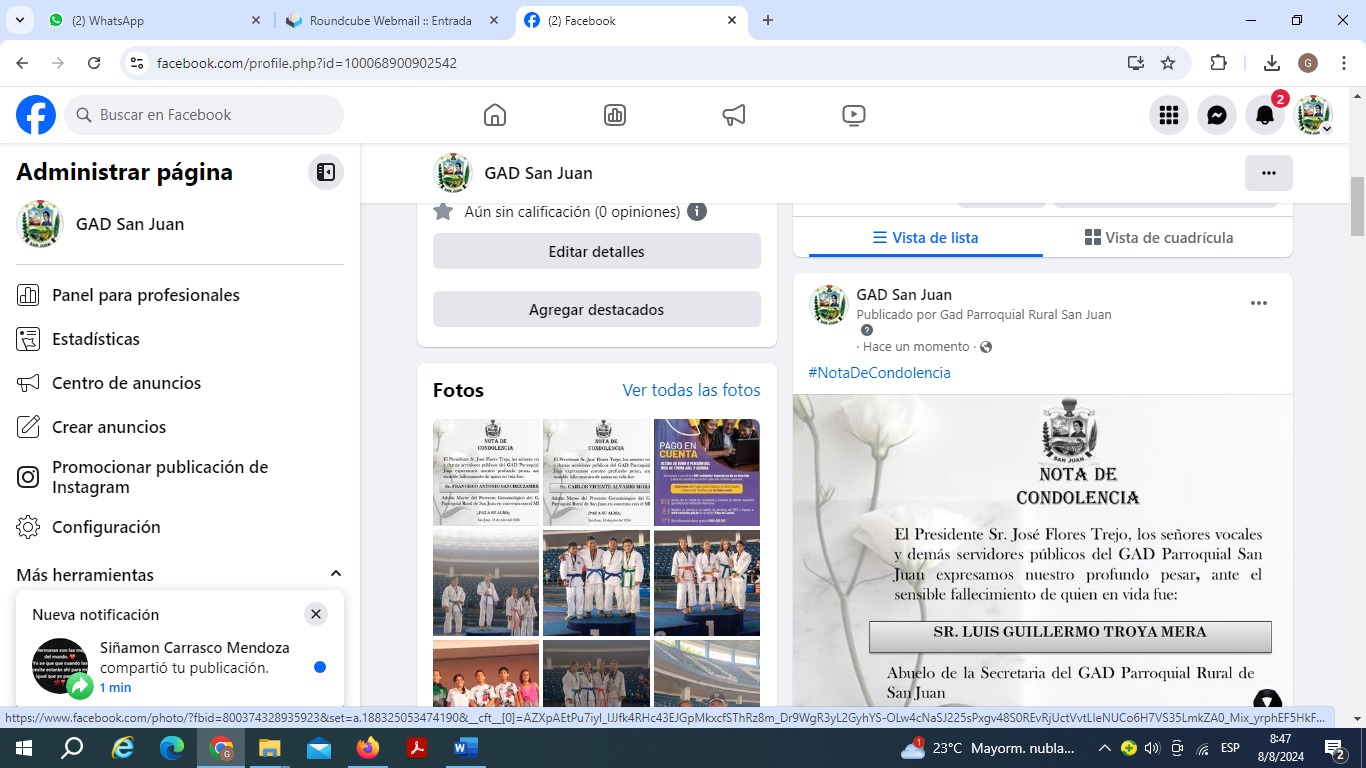Open Firefox from the taskbar
This screenshot has width=1366, height=768.
click(x=368, y=748)
